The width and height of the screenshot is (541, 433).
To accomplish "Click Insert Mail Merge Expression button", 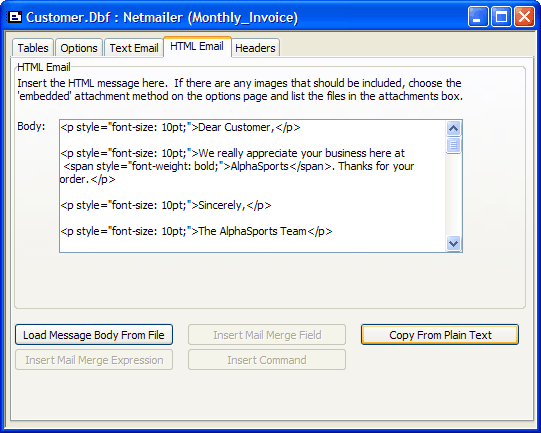I will tap(94, 360).
